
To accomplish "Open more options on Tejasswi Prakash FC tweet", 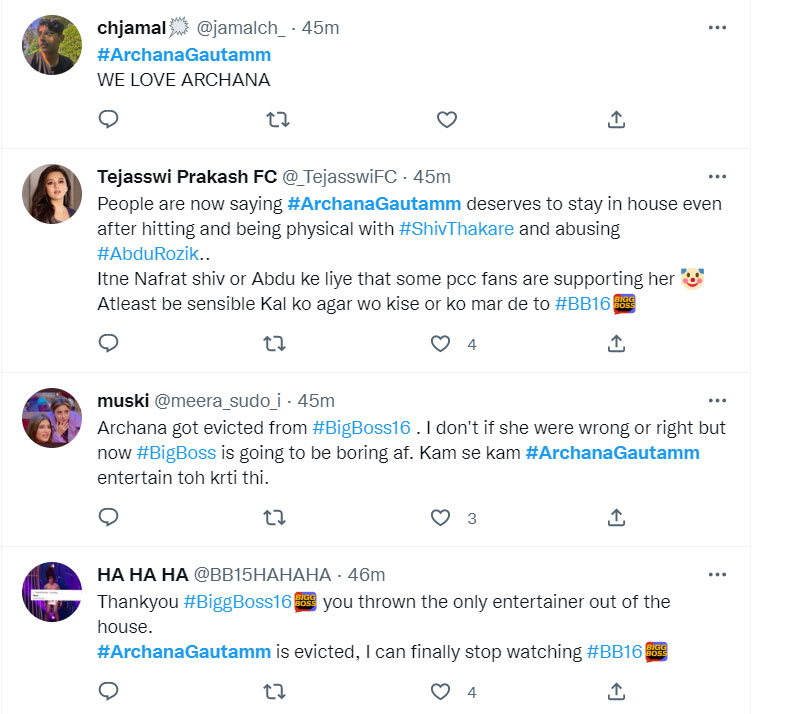I will pyautogui.click(x=717, y=177).
